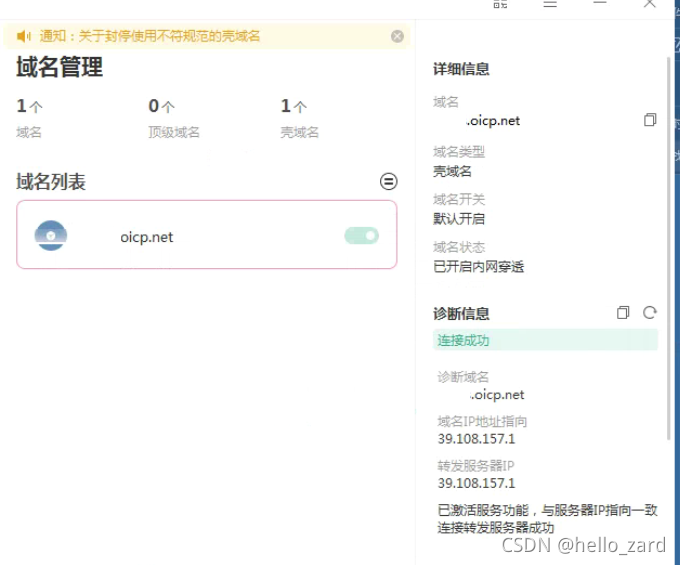Open the QR code icon in title bar
The height and width of the screenshot is (565, 680).
click(500, 4)
